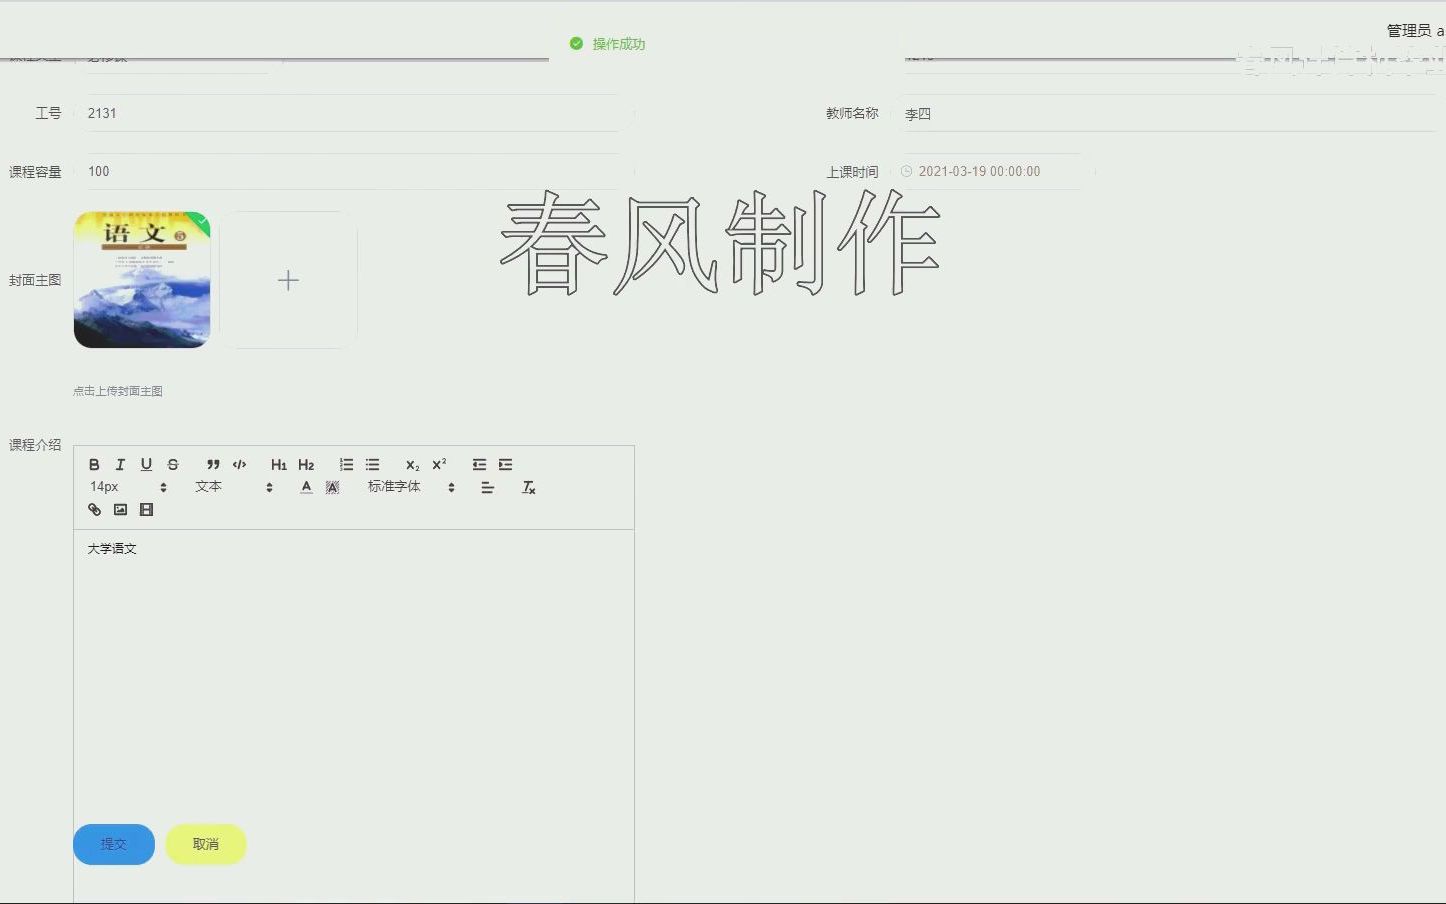Open the 上课时间 date time picker
The height and width of the screenshot is (904, 1446).
pyautogui.click(x=992, y=171)
